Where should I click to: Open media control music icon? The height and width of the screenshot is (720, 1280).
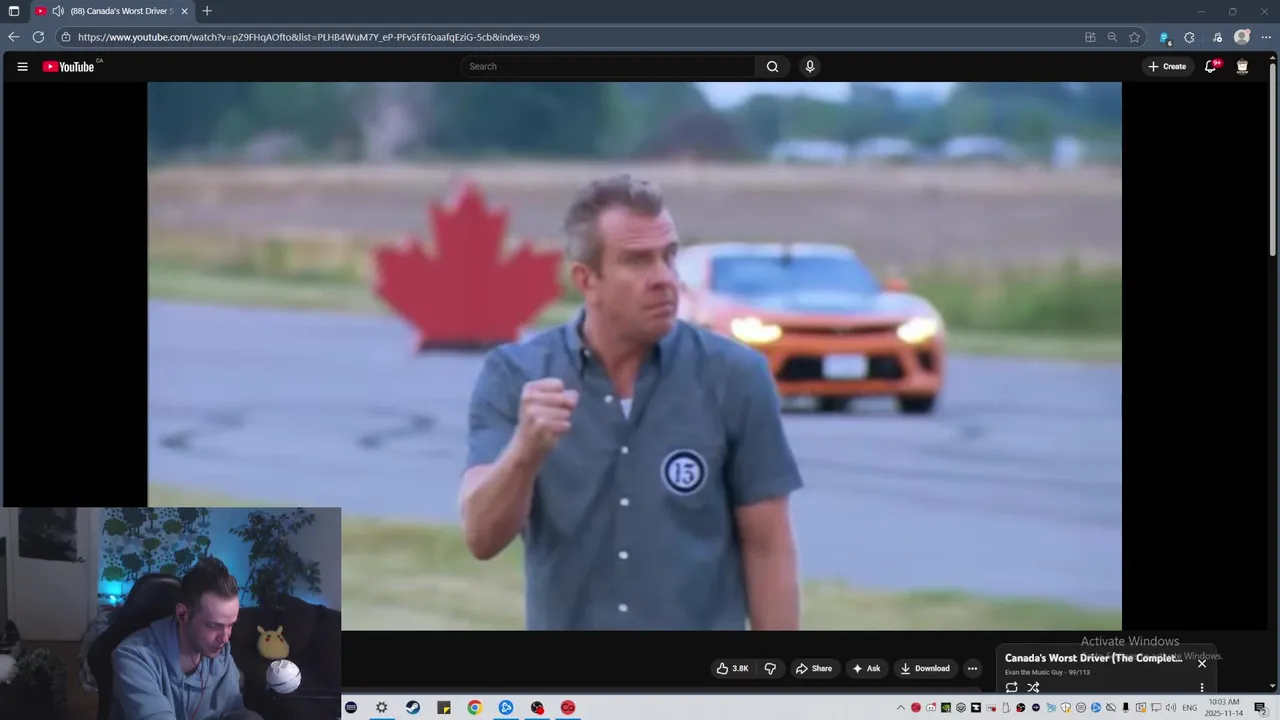pyautogui.click(x=1217, y=37)
